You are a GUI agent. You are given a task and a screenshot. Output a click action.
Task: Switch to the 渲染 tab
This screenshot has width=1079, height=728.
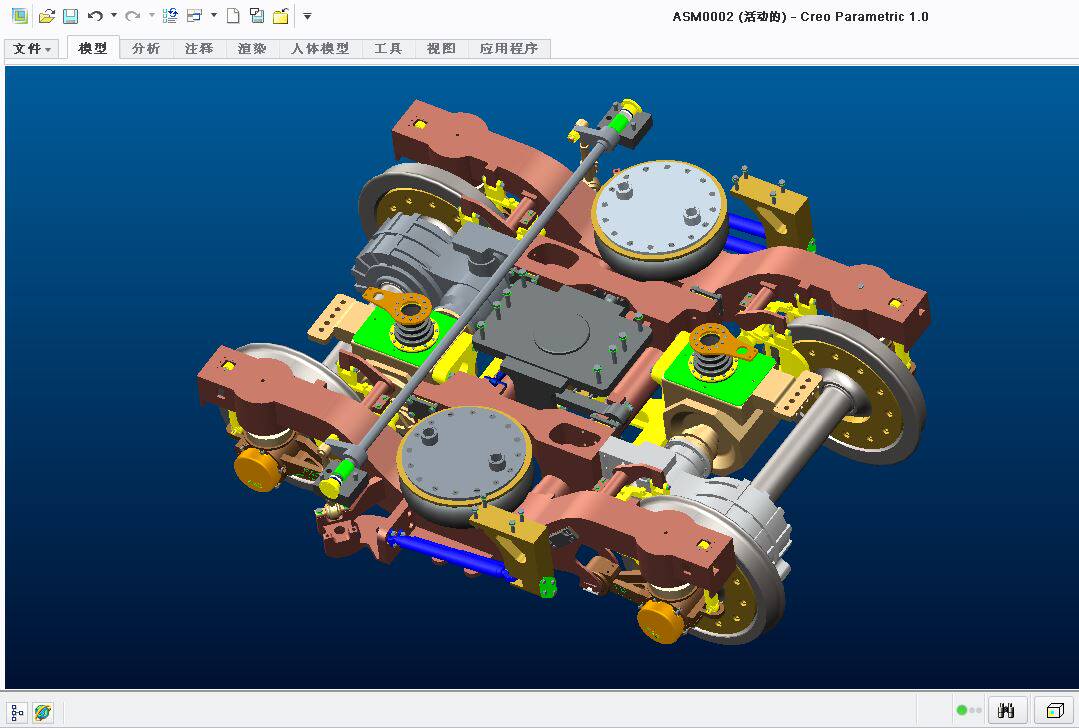point(252,49)
